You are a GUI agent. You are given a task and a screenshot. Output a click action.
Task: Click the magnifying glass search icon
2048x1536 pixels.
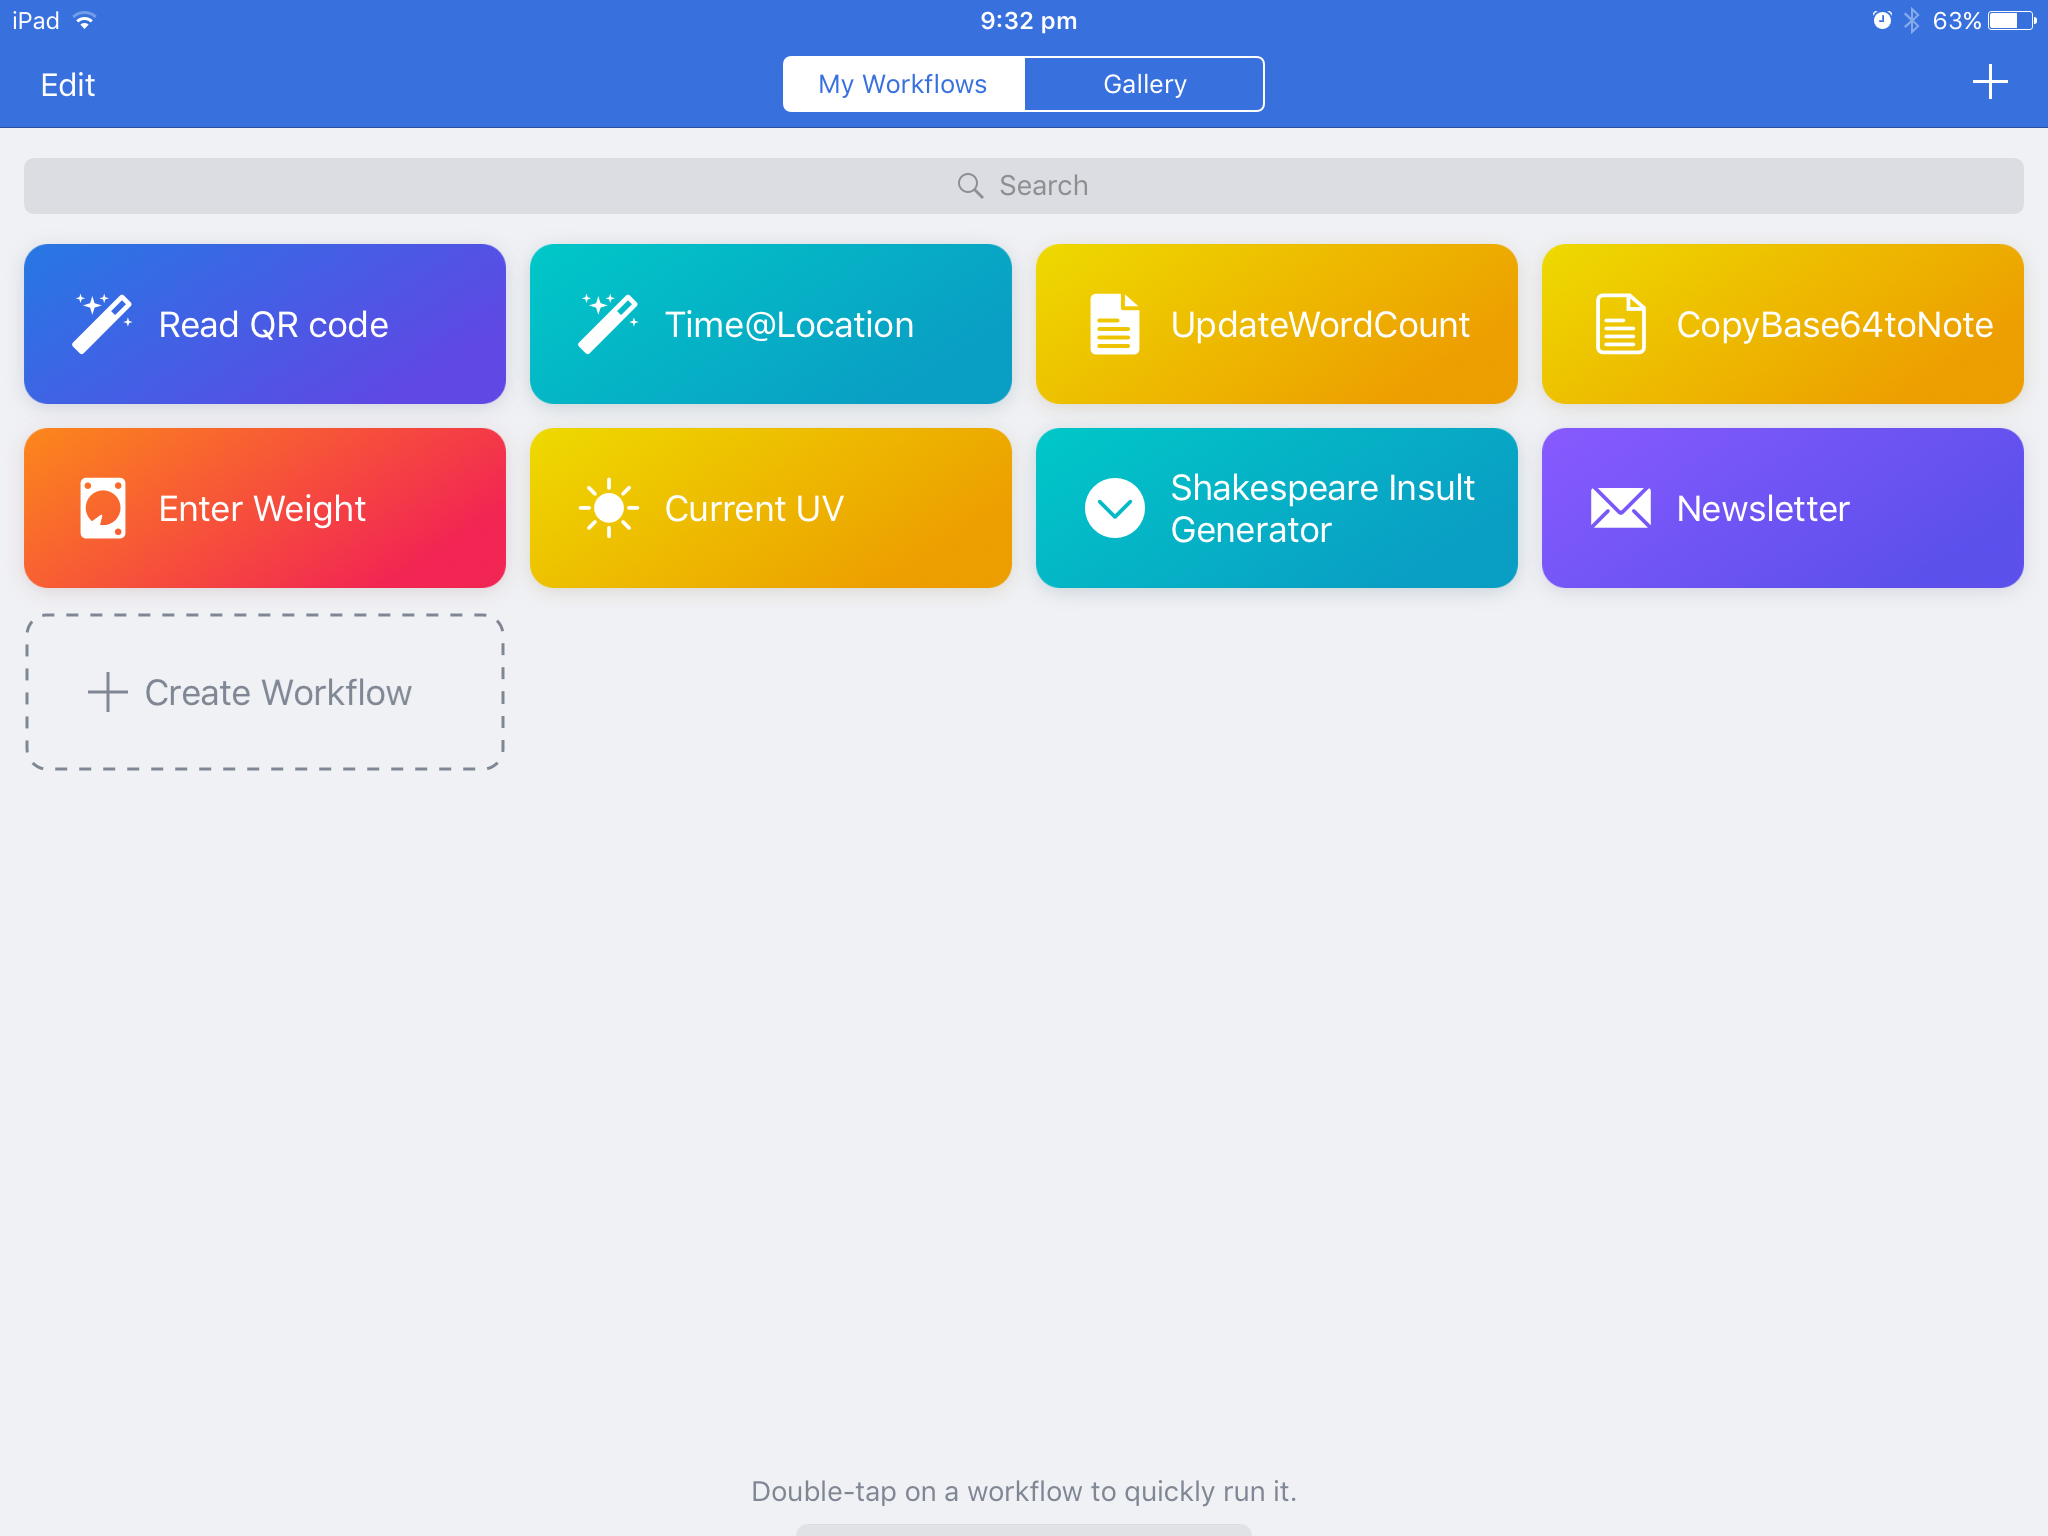970,185
